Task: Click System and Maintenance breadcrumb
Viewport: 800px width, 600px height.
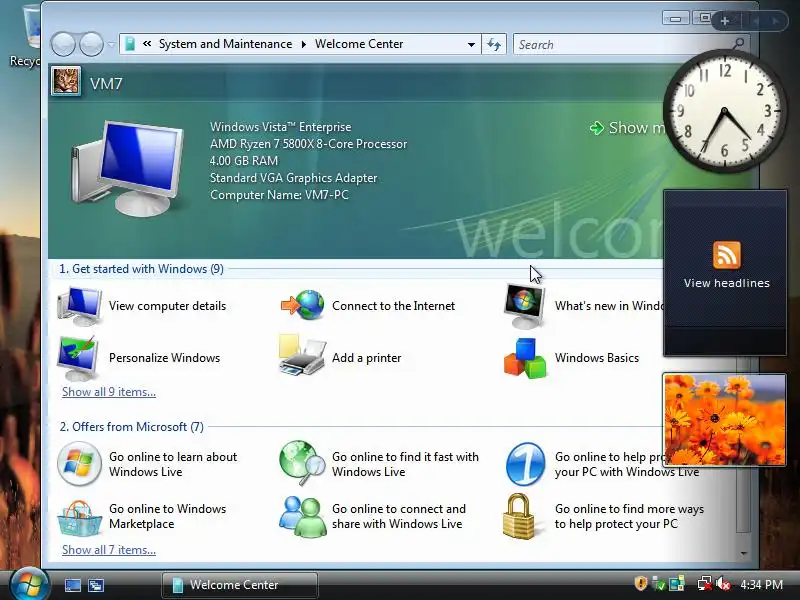Action: pos(226,44)
